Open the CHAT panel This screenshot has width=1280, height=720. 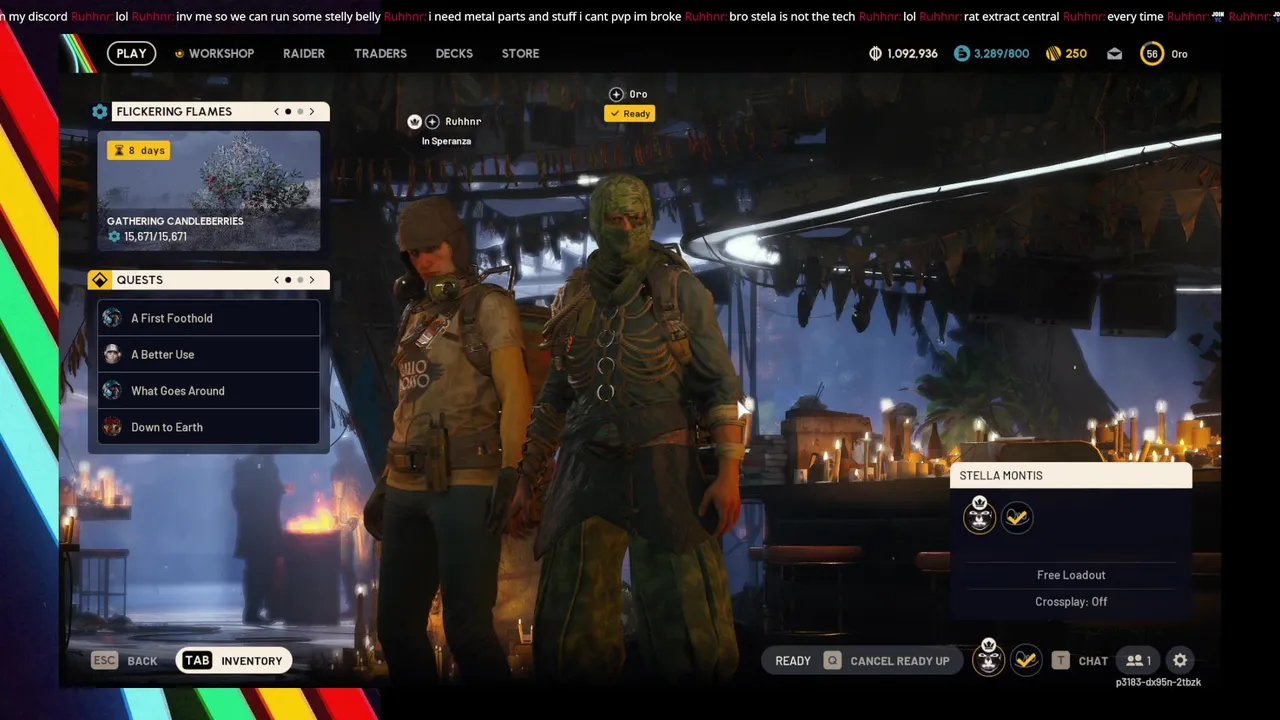(x=1093, y=661)
